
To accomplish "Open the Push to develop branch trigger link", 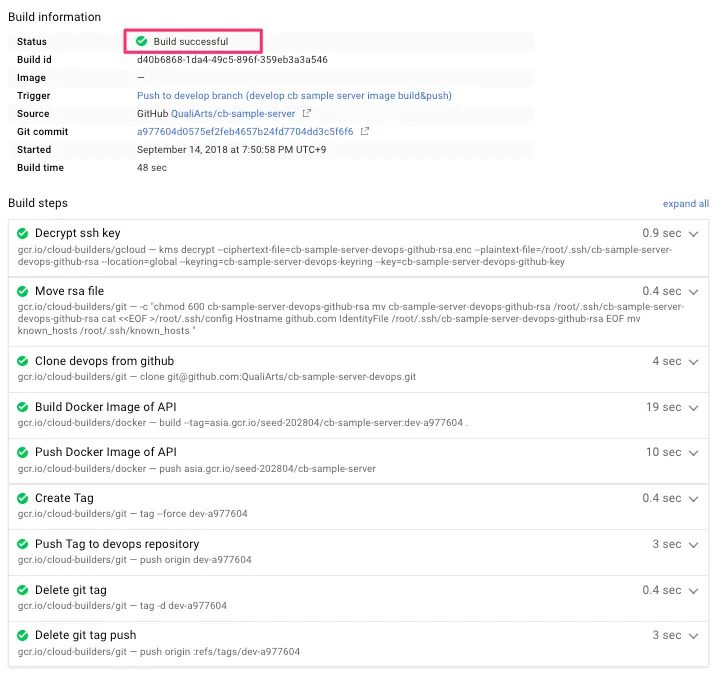I will tap(294, 96).
